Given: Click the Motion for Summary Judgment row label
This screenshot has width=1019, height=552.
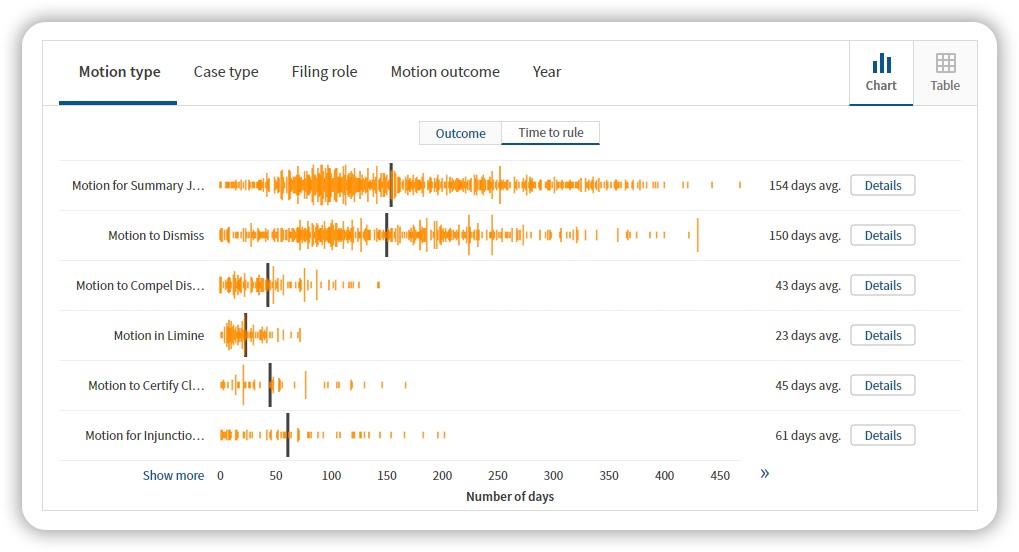Looking at the screenshot, I should 138,185.
